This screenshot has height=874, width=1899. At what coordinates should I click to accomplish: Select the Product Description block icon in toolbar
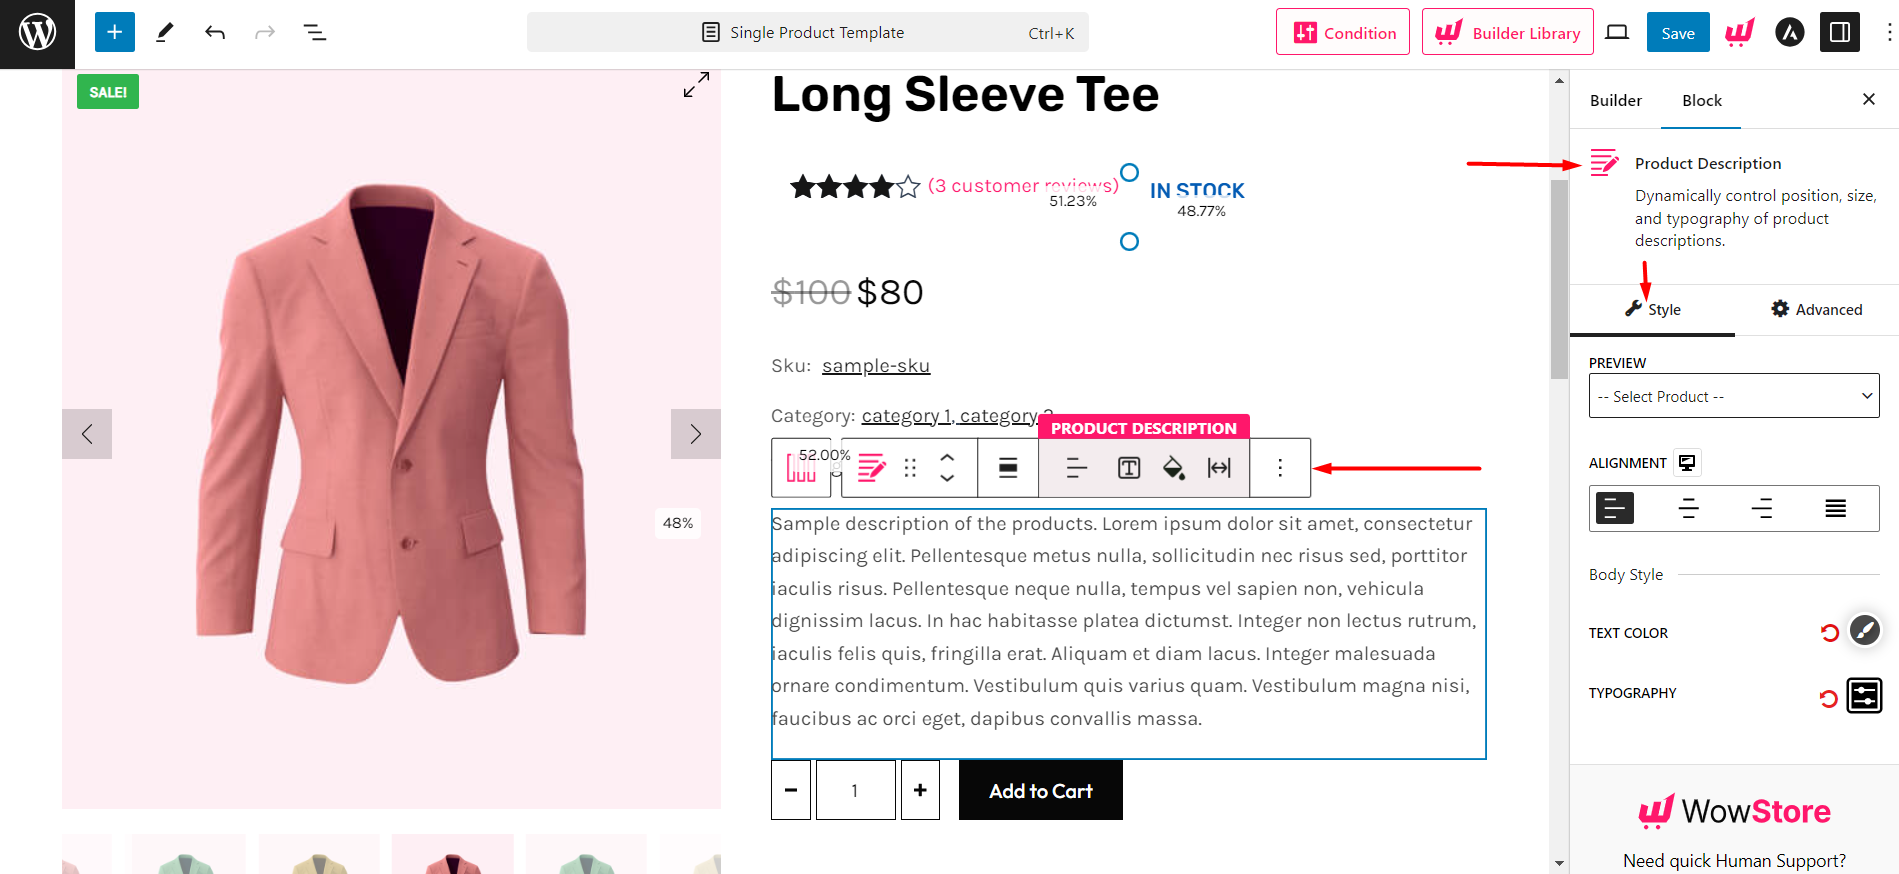[x=870, y=467]
